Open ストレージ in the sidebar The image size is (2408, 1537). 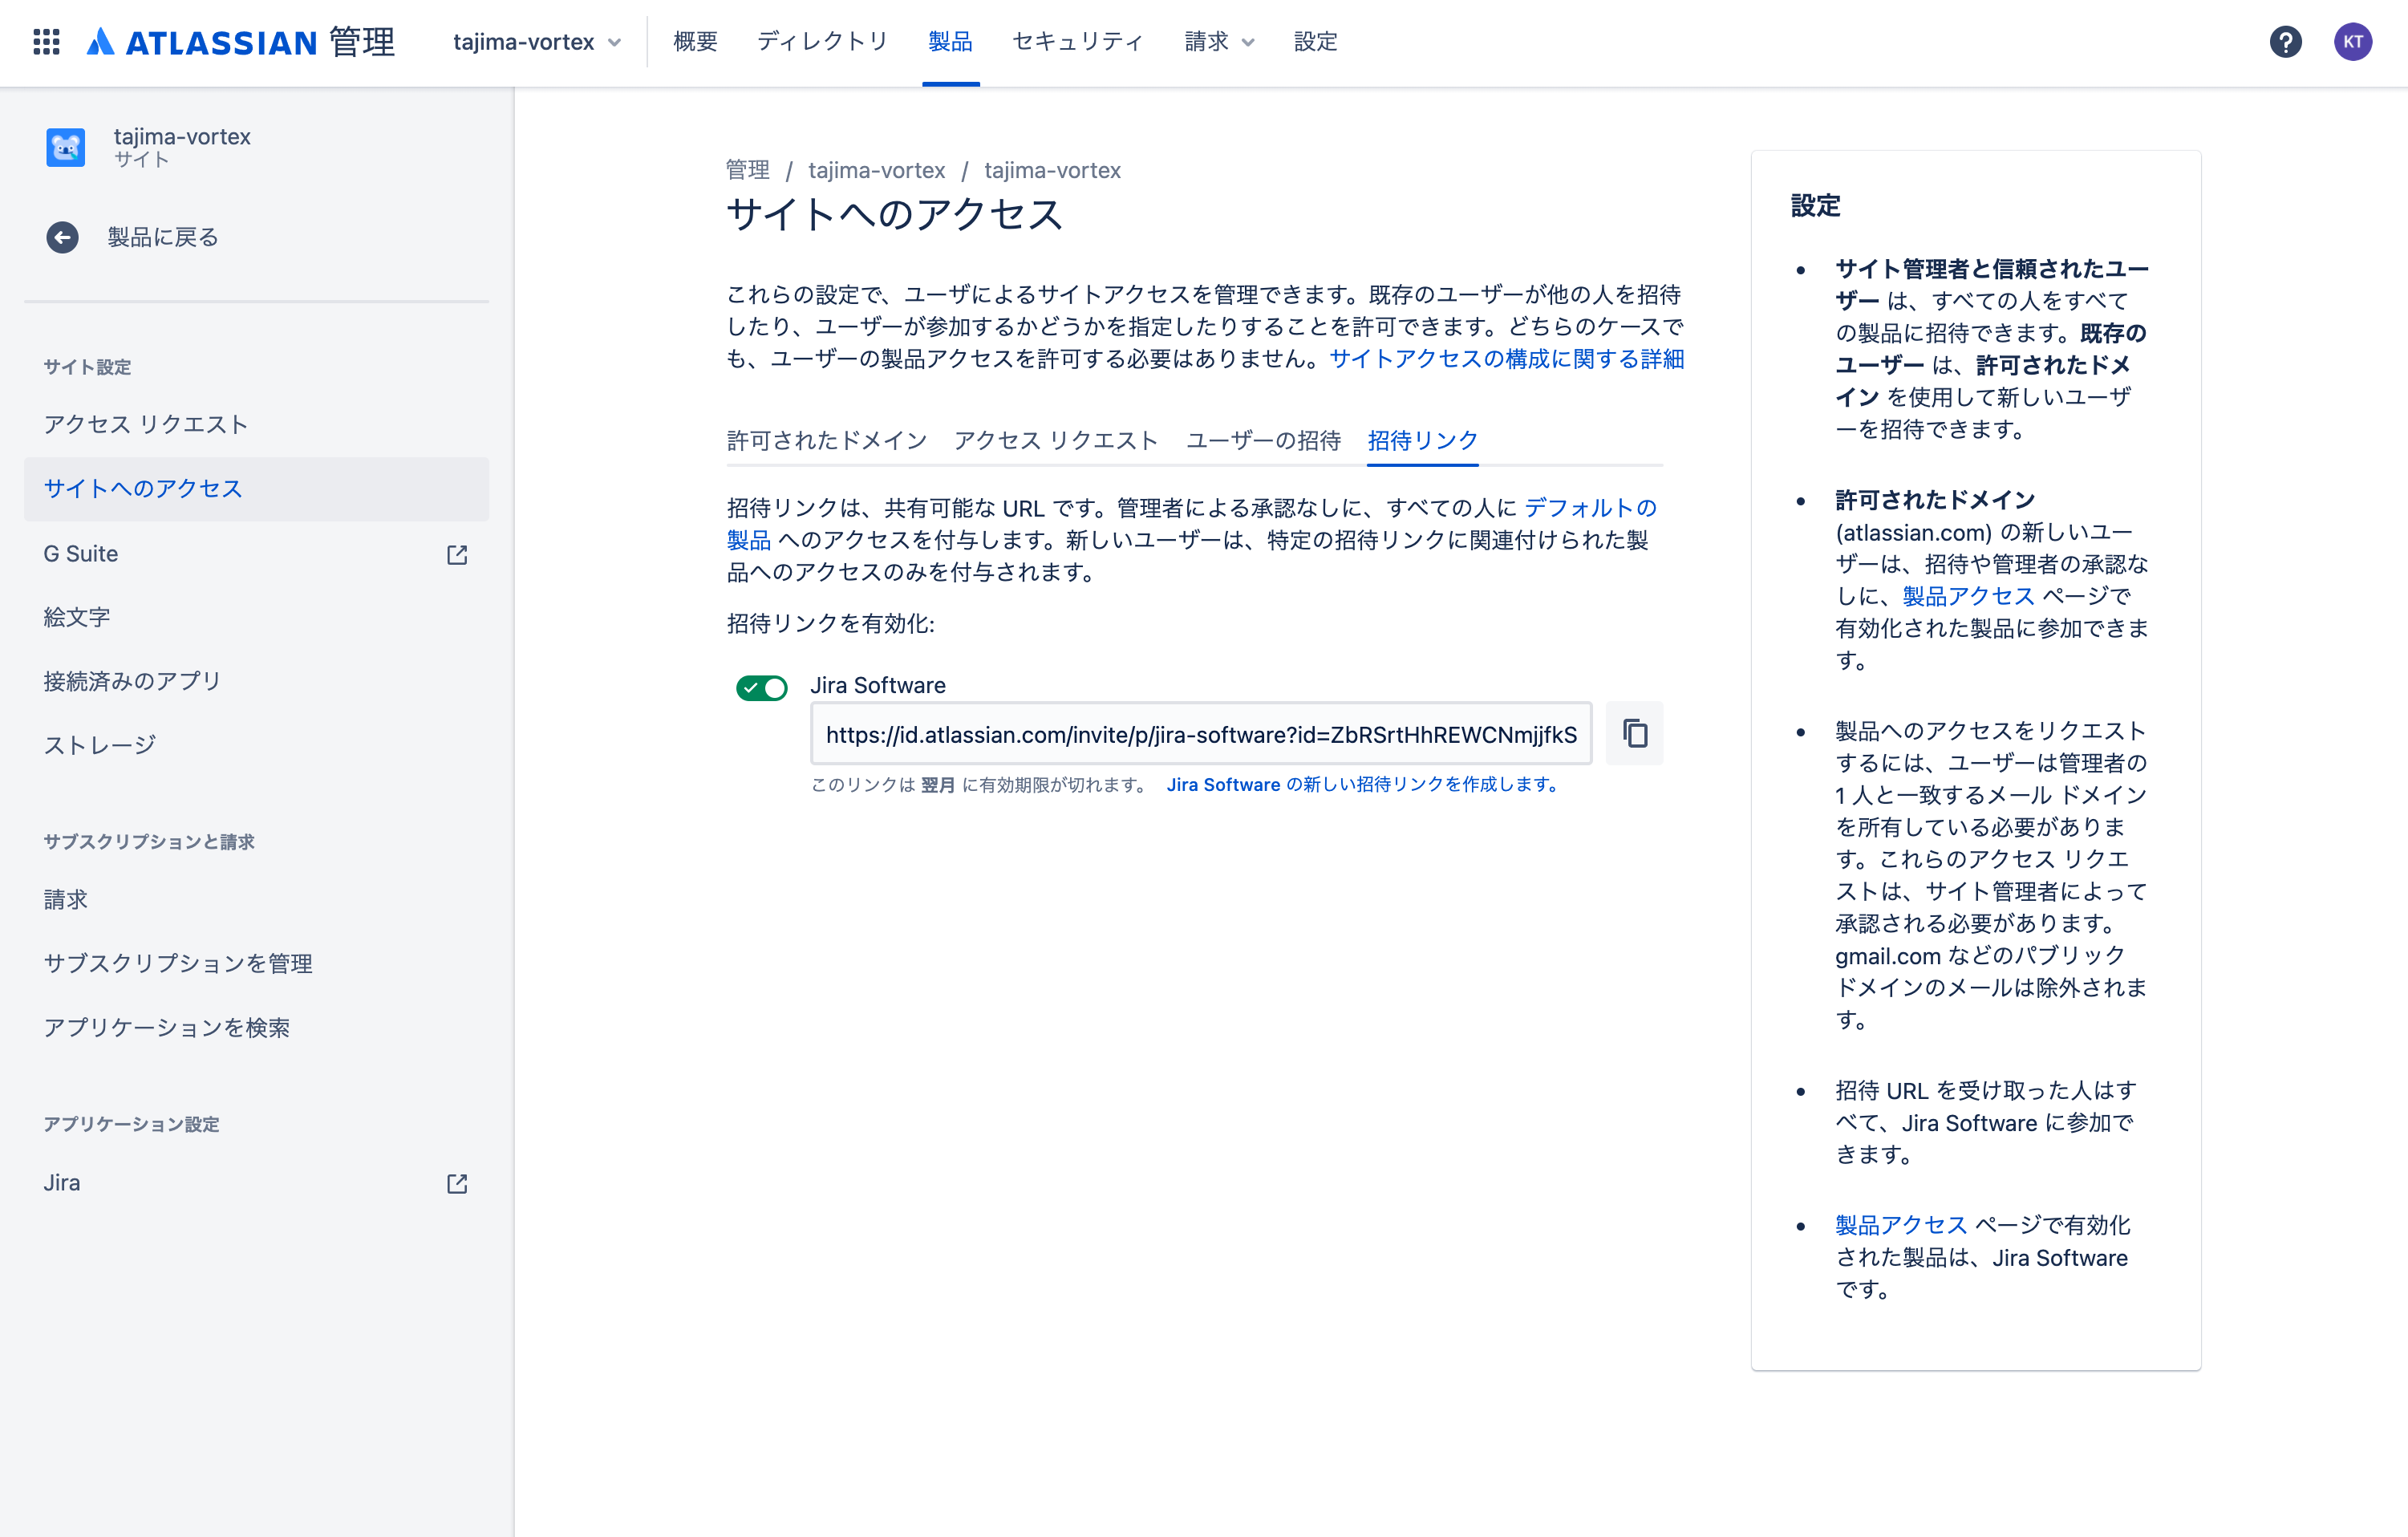pos(256,745)
